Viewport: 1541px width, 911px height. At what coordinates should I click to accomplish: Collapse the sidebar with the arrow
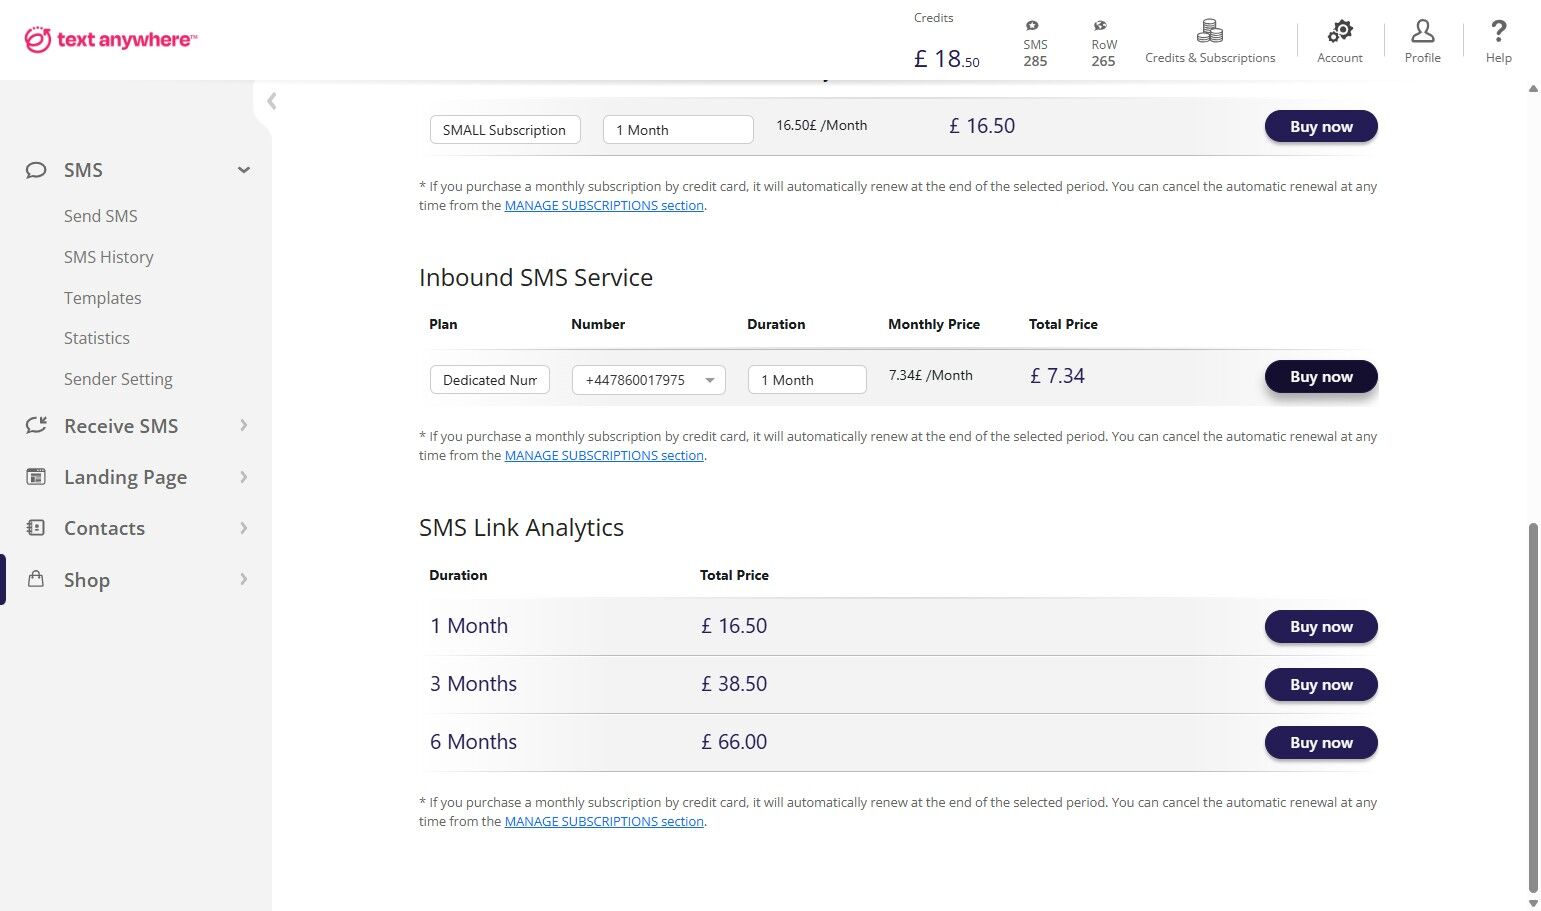tap(270, 101)
